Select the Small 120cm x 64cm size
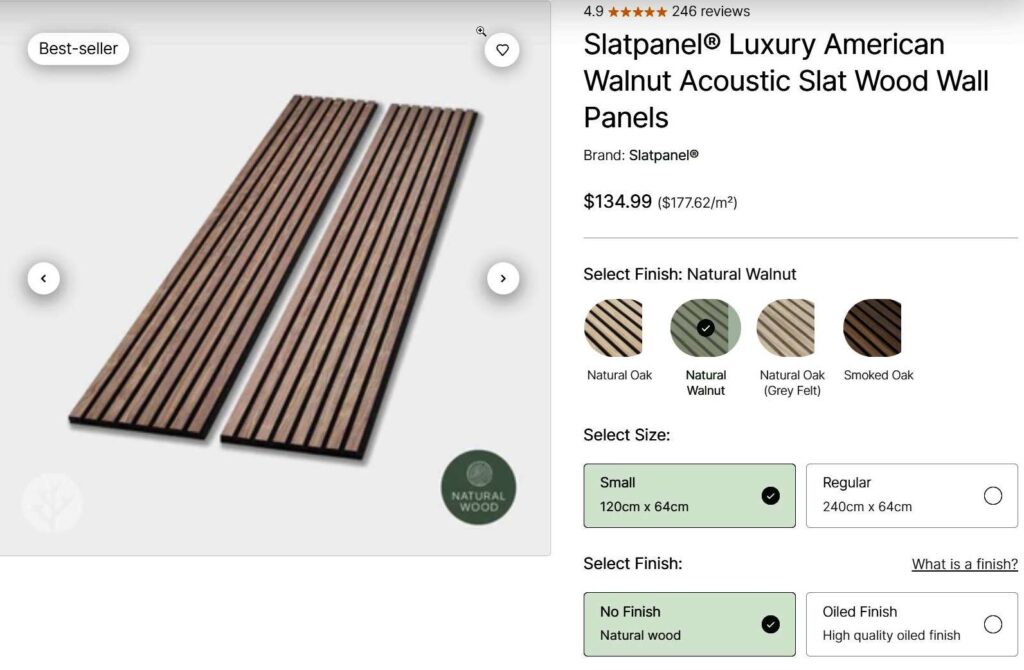The image size is (1024, 670). [x=689, y=495]
